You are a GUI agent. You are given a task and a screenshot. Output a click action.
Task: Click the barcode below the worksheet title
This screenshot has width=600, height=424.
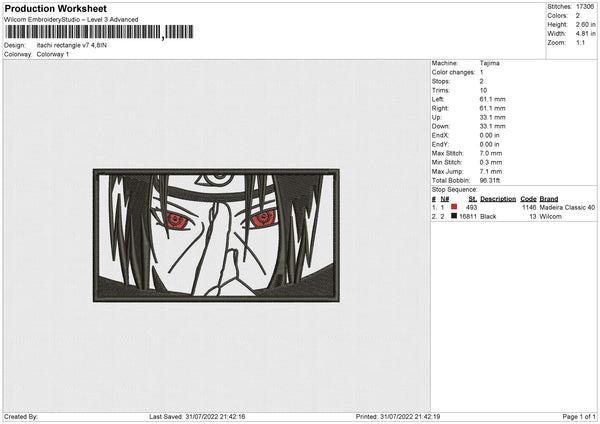click(x=99, y=32)
